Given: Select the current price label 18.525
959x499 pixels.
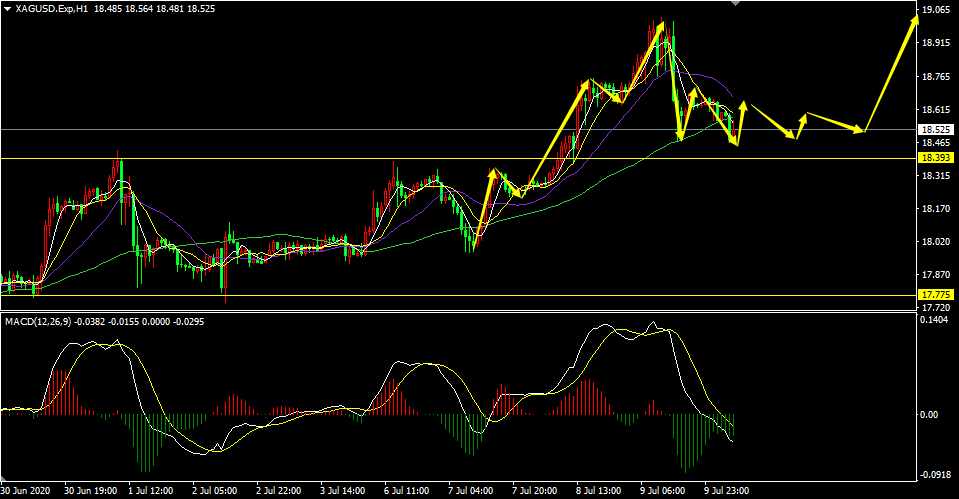Looking at the screenshot, I should [936, 130].
